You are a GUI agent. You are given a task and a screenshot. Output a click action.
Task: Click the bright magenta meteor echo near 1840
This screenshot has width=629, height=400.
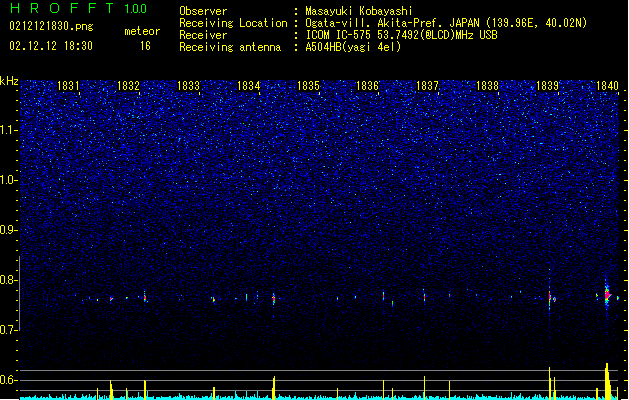(x=607, y=295)
